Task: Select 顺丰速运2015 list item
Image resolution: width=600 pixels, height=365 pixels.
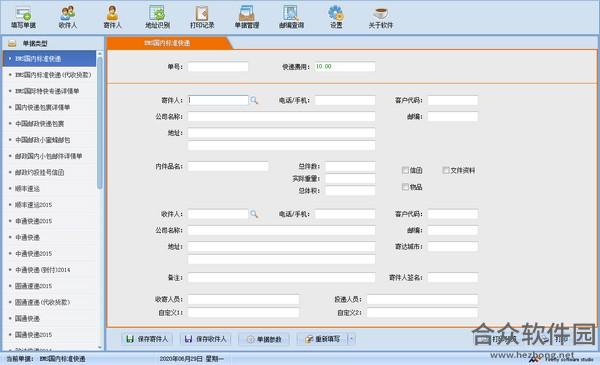Action: [x=49, y=205]
